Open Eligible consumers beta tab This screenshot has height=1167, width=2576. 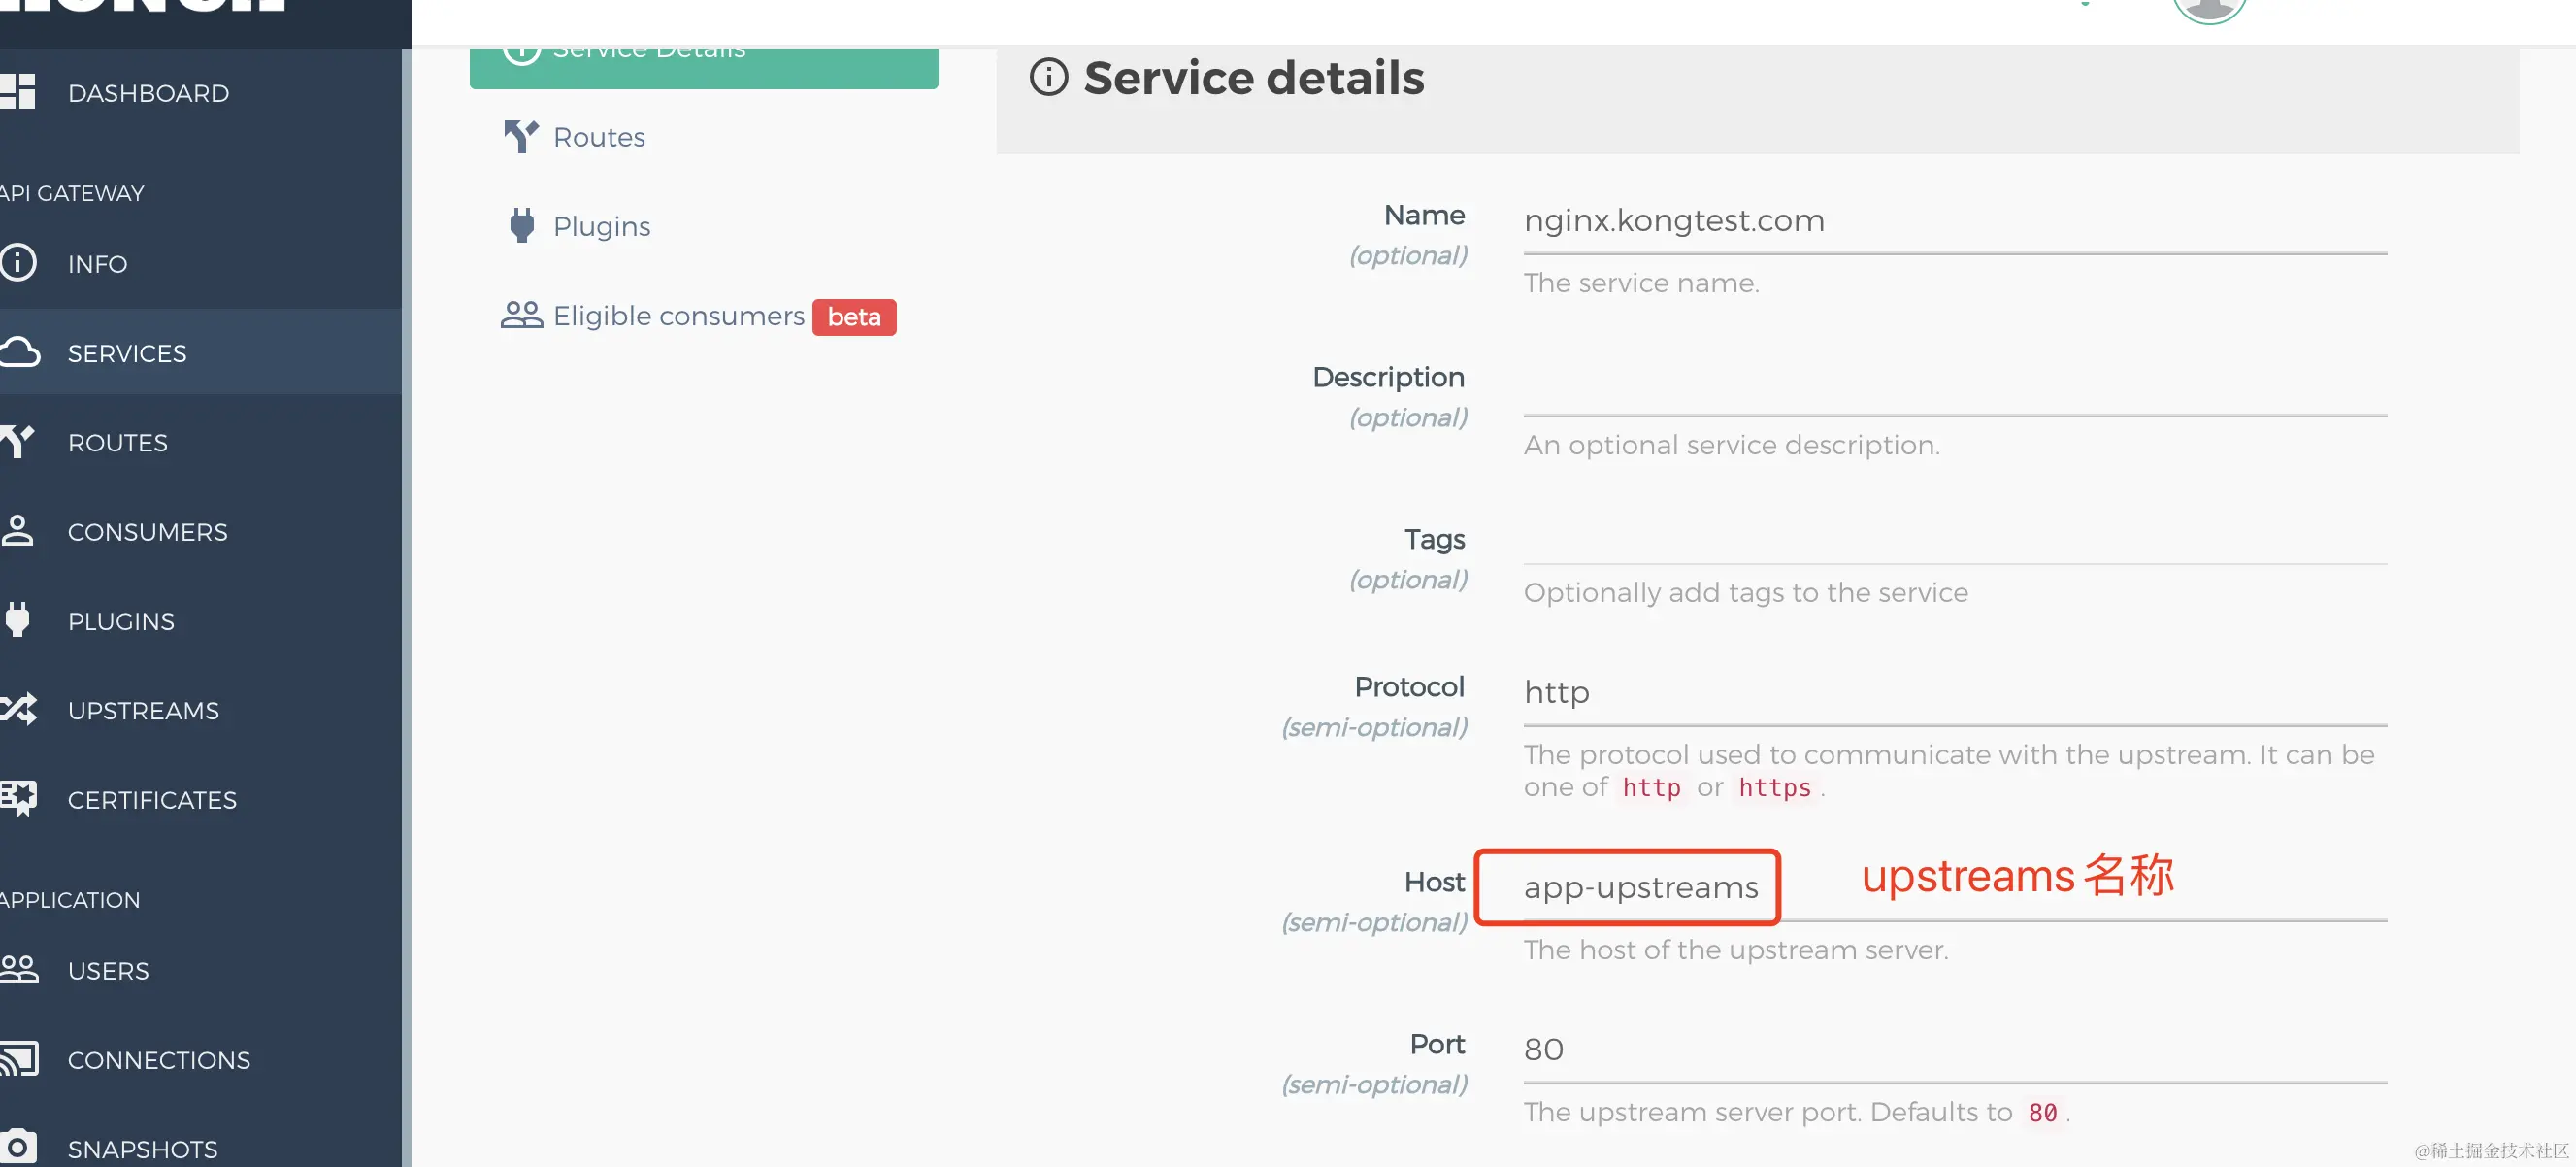pos(679,316)
